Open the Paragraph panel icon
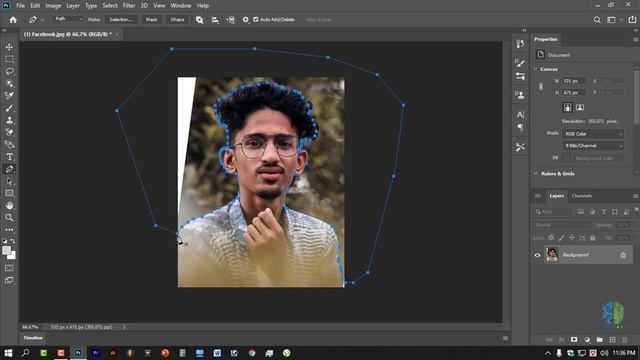Viewport: 640px width, 360px height. click(520, 127)
